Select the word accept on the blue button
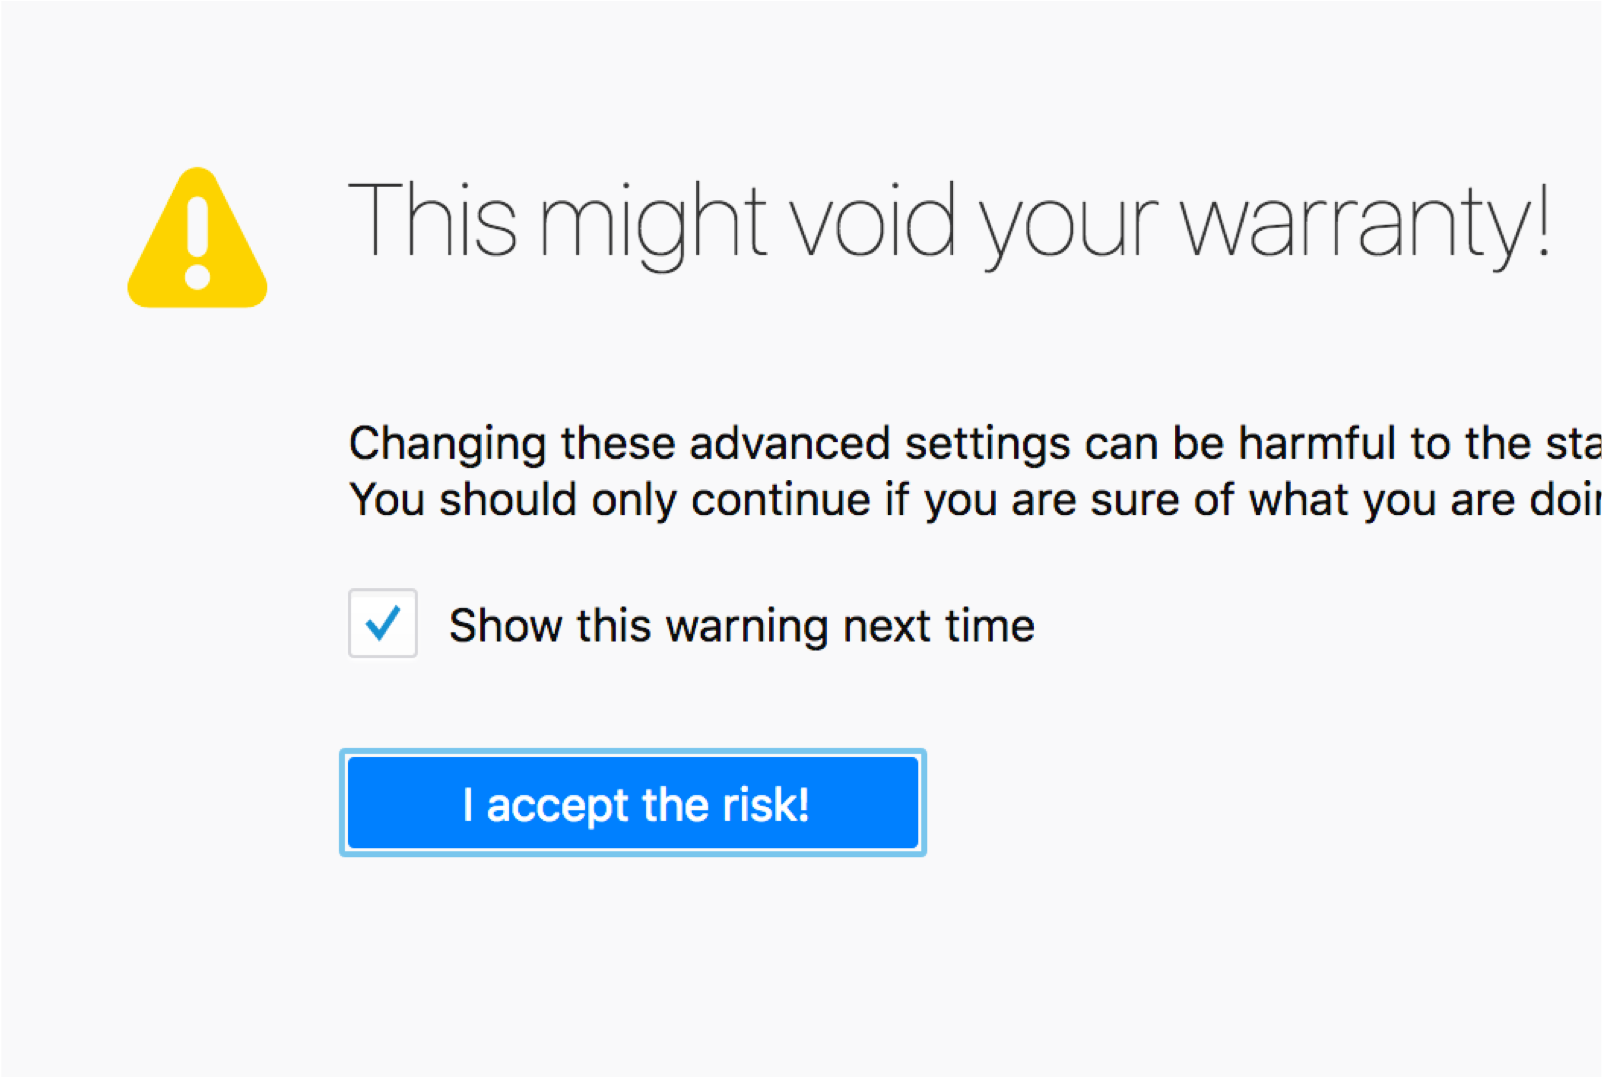This screenshot has height=1078, width=1602. click(x=557, y=806)
